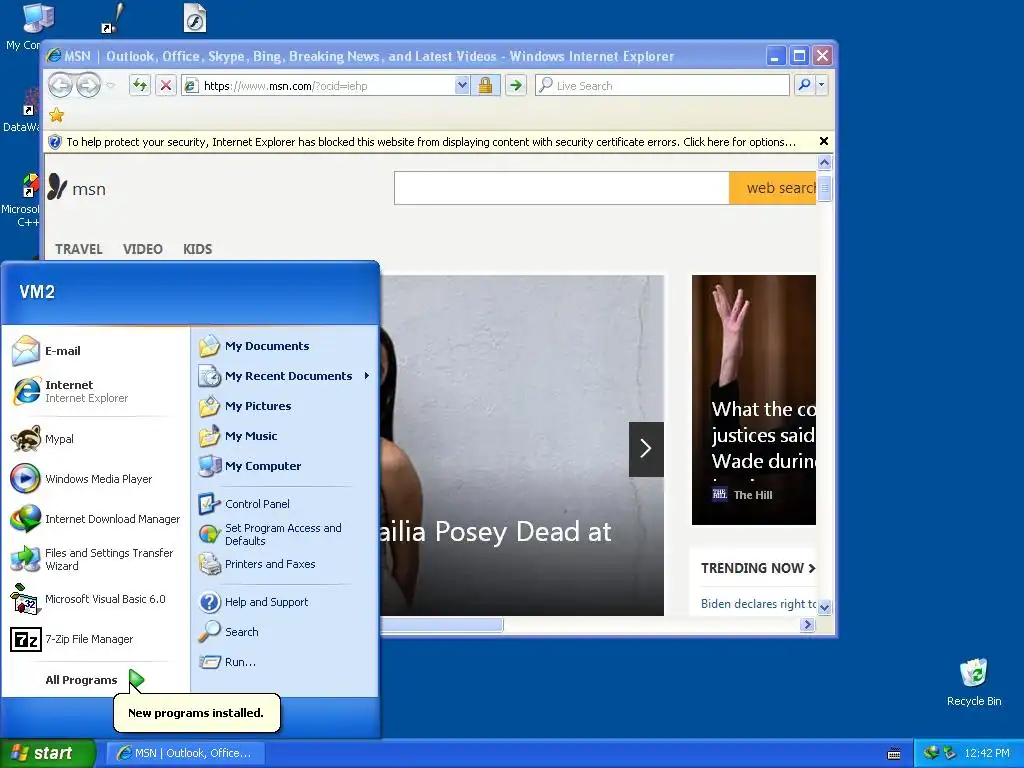Expand My Recent Documents submenu
This screenshot has width=1024, height=768.
[284, 376]
